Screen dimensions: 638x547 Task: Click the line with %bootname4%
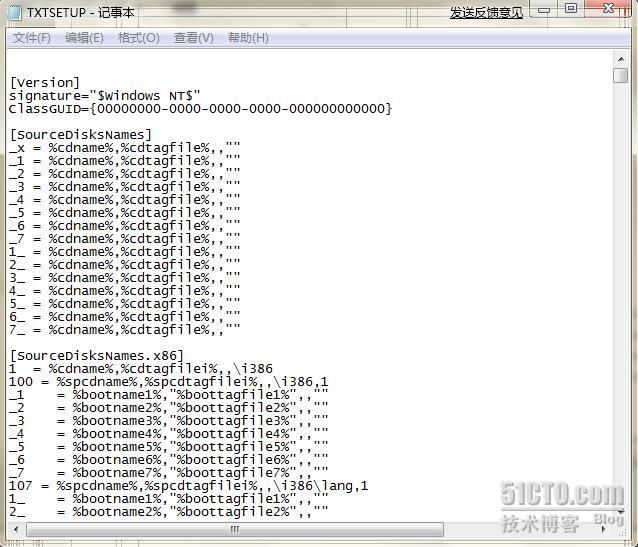(x=168, y=434)
